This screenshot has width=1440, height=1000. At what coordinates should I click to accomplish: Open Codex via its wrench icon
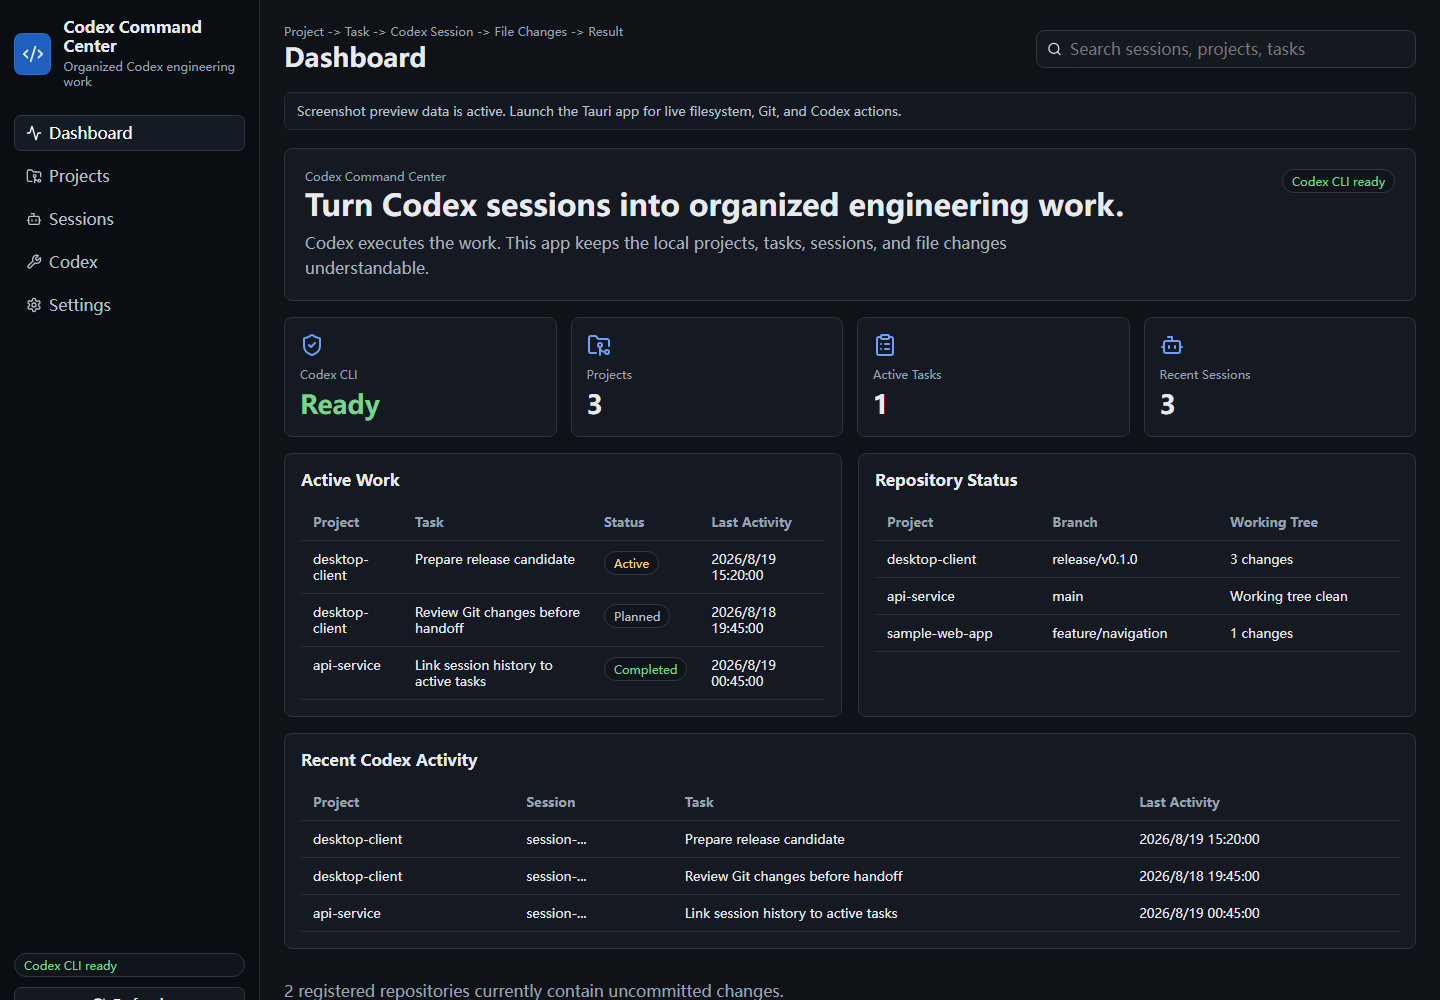[34, 262]
